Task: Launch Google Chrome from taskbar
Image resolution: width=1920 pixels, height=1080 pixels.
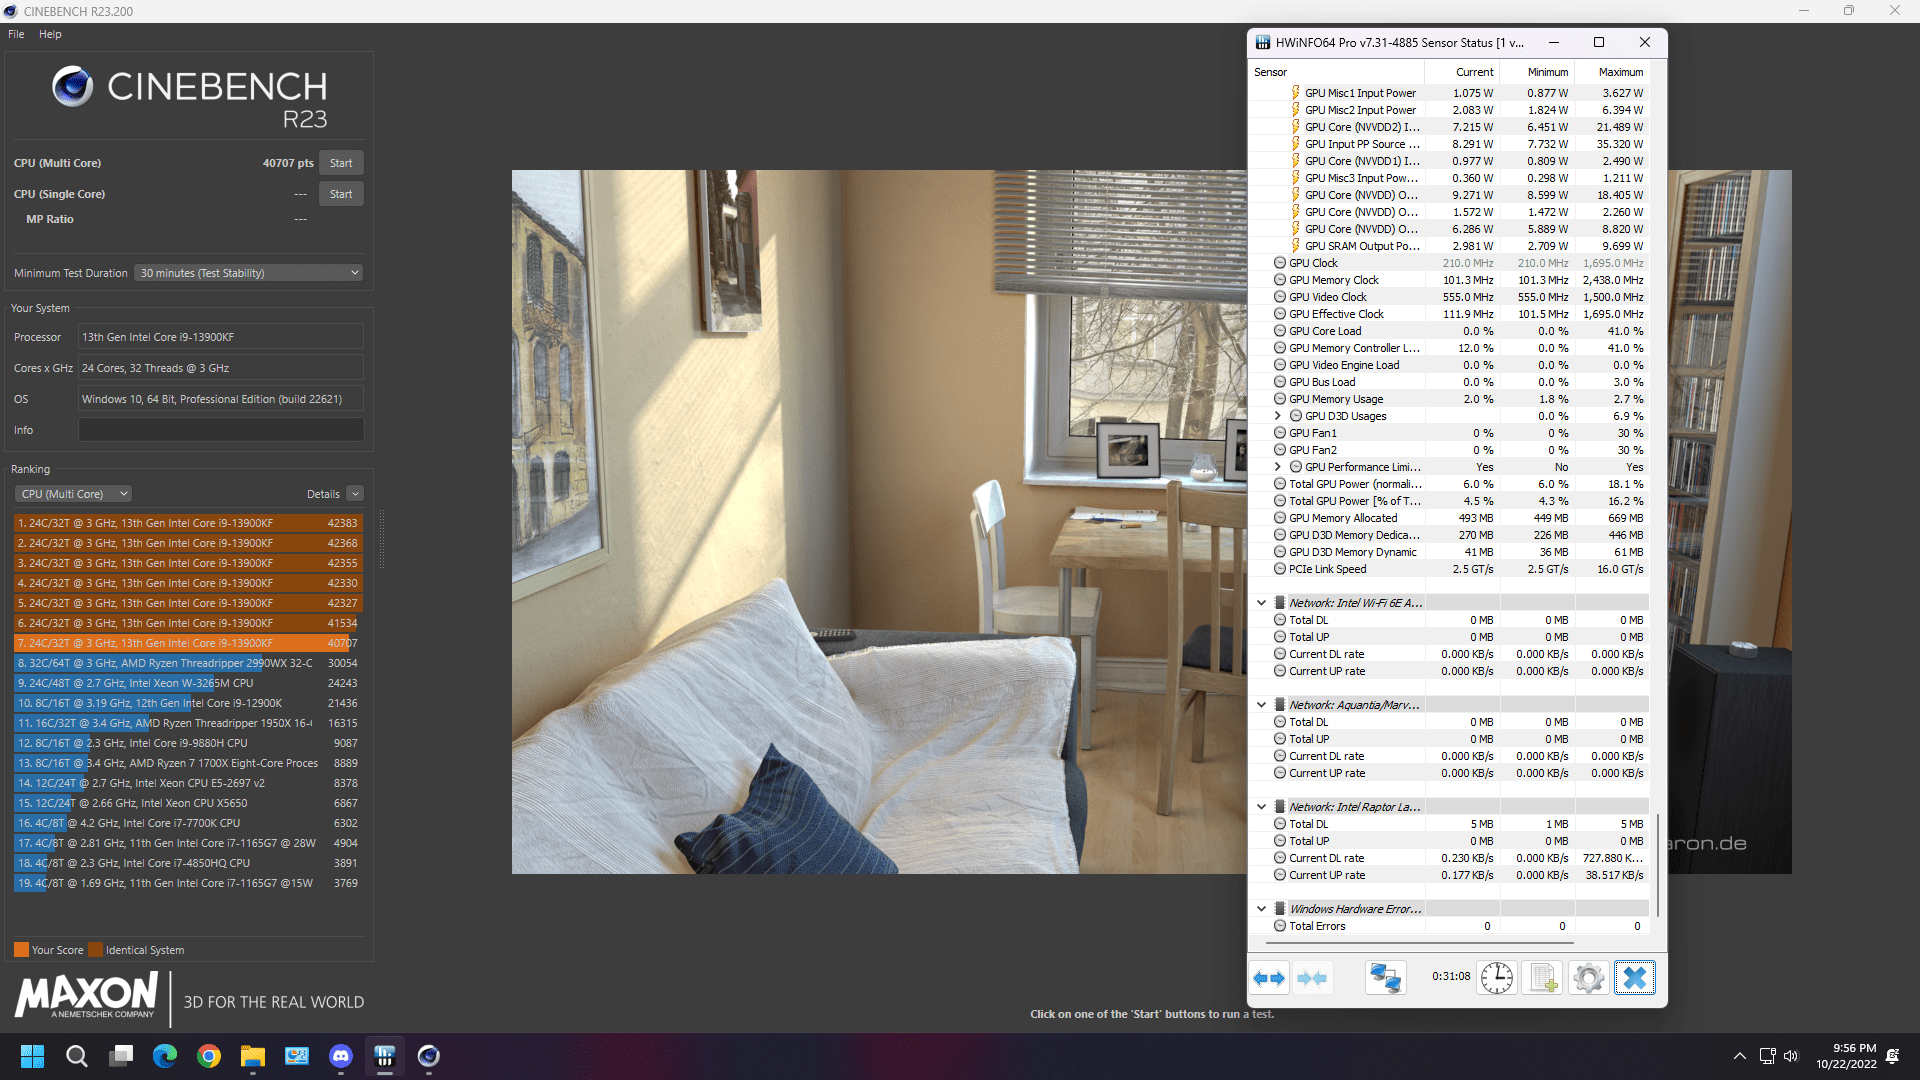Action: pyautogui.click(x=209, y=1056)
